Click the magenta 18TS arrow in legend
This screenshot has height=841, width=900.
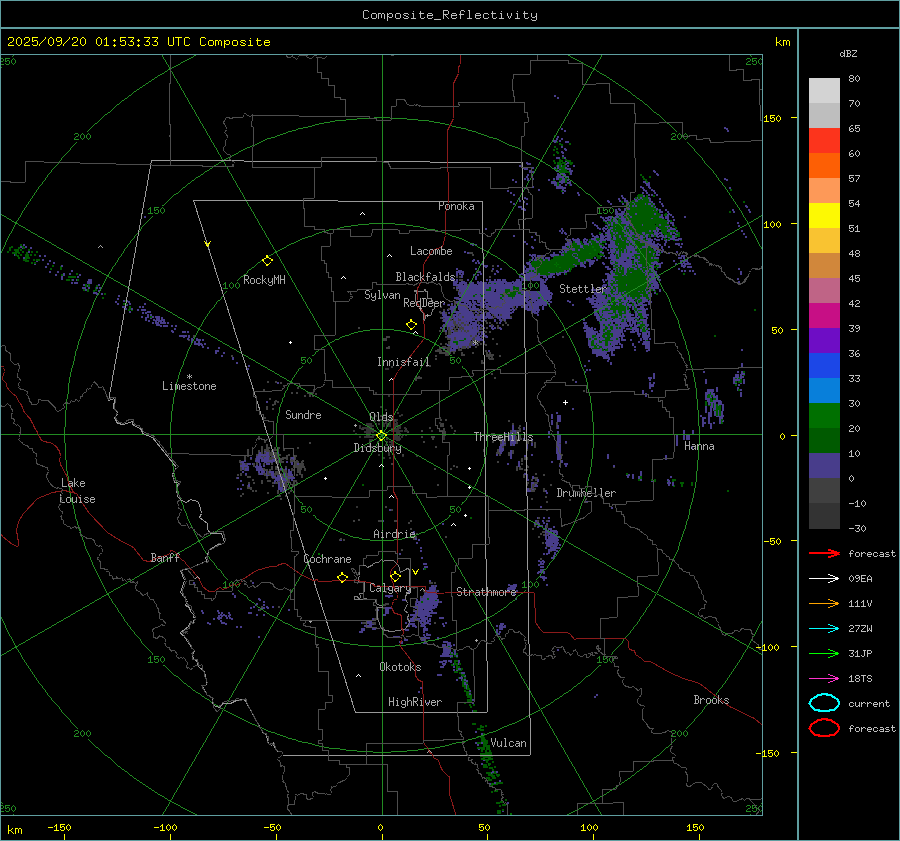pyautogui.click(x=824, y=678)
